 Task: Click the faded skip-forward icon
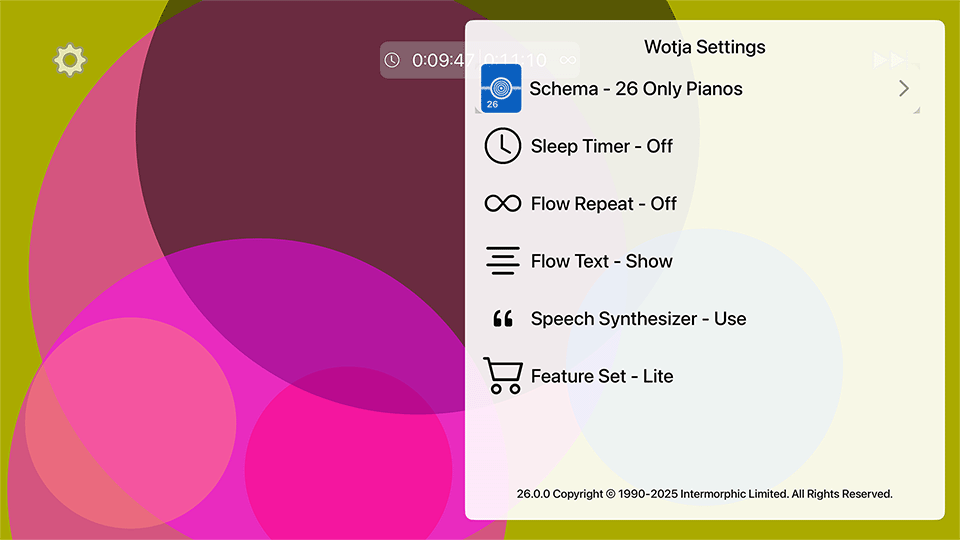tap(889, 60)
